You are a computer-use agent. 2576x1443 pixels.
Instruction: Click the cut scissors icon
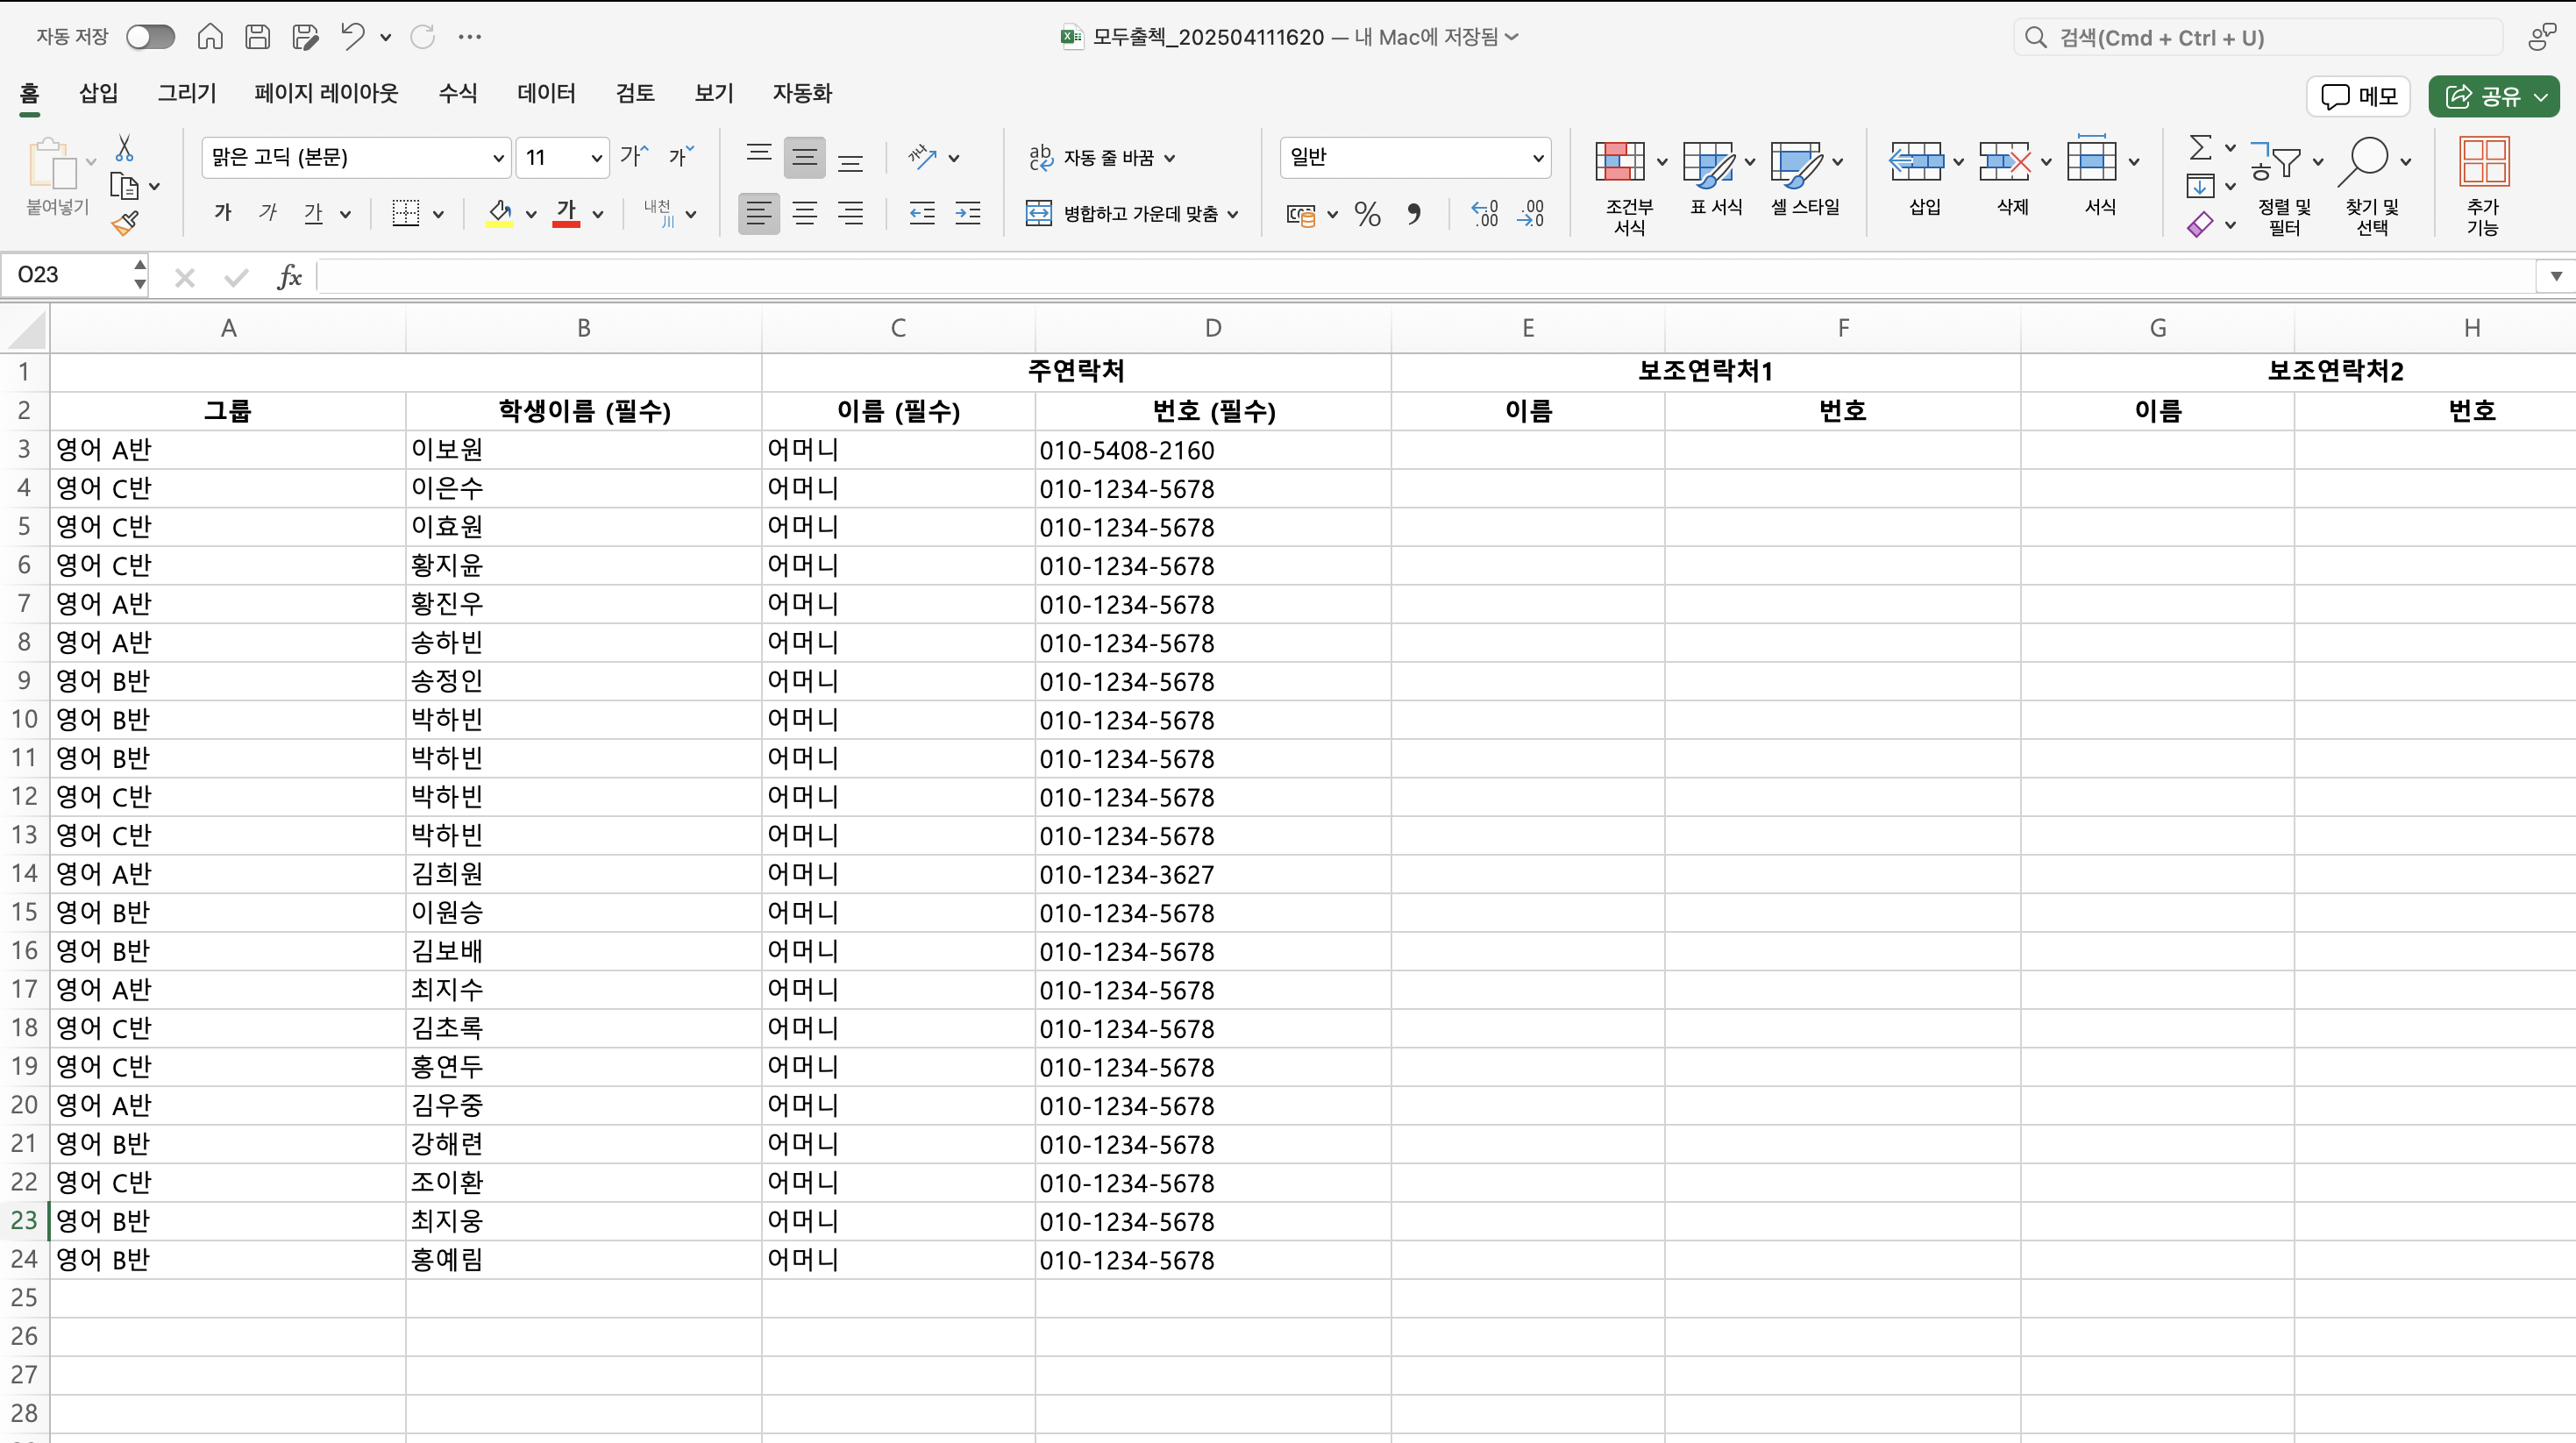[x=124, y=148]
